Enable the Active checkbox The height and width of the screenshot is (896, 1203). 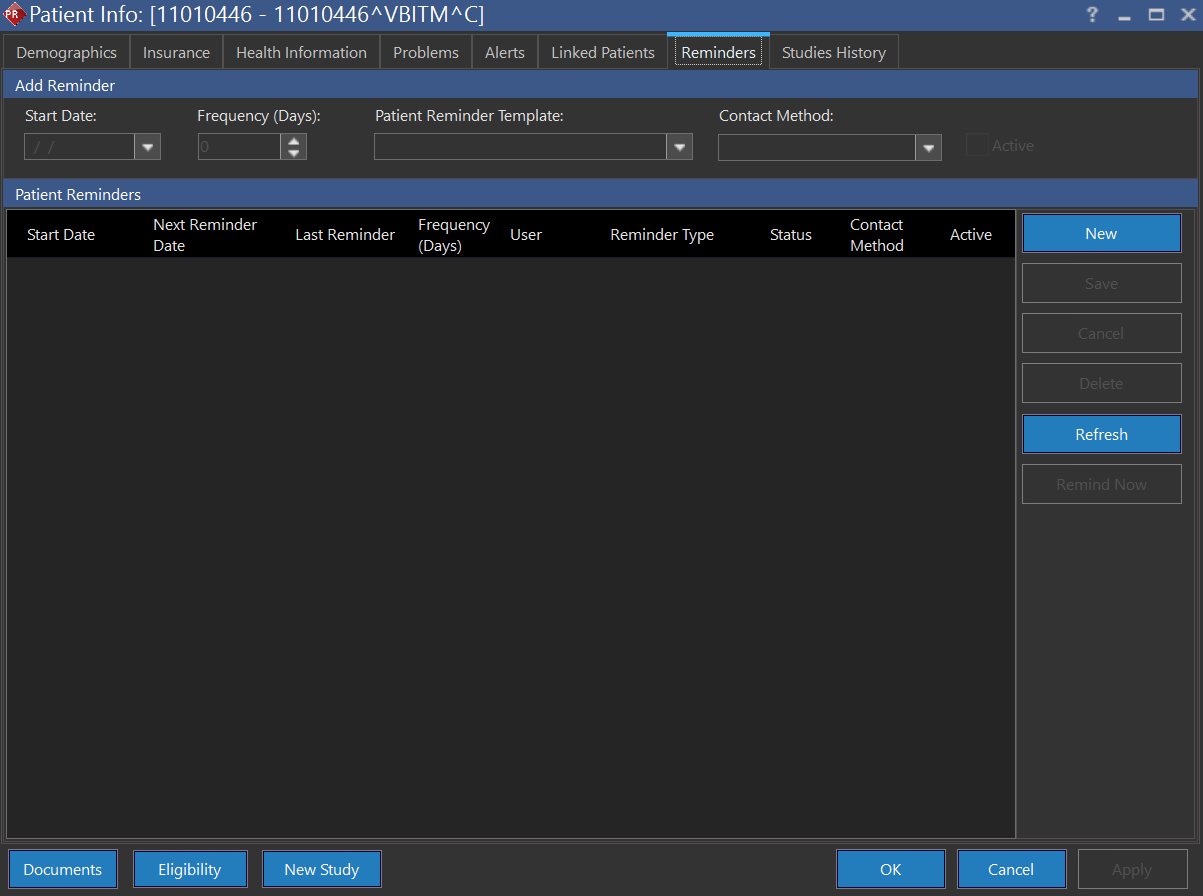(976, 145)
